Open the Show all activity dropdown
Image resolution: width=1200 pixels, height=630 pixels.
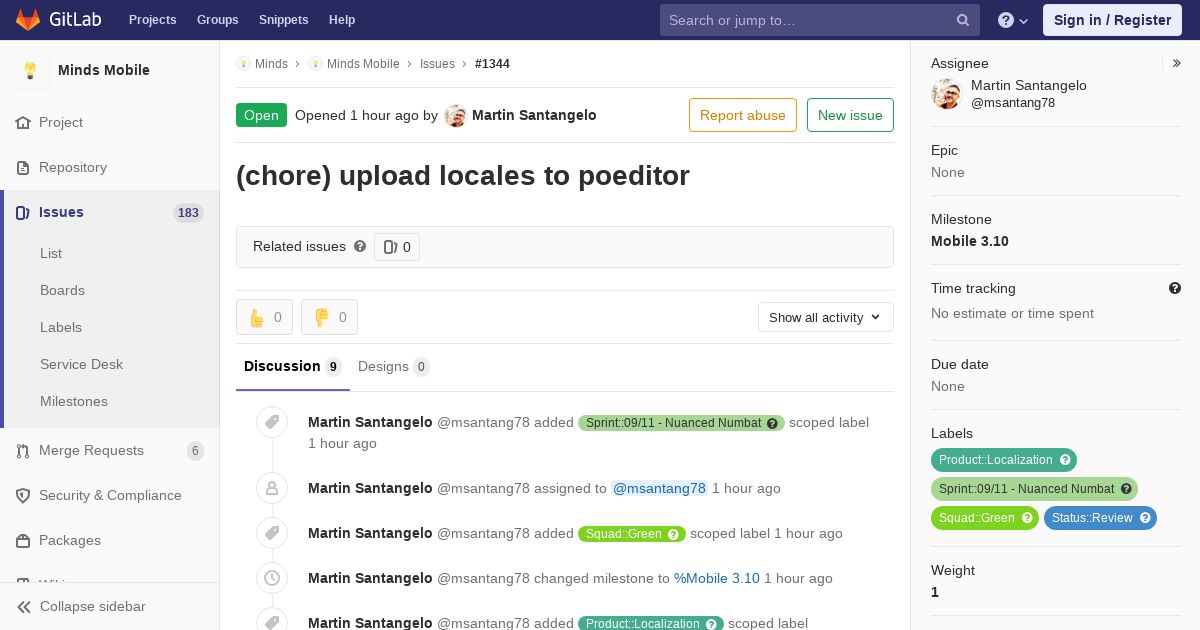point(826,317)
